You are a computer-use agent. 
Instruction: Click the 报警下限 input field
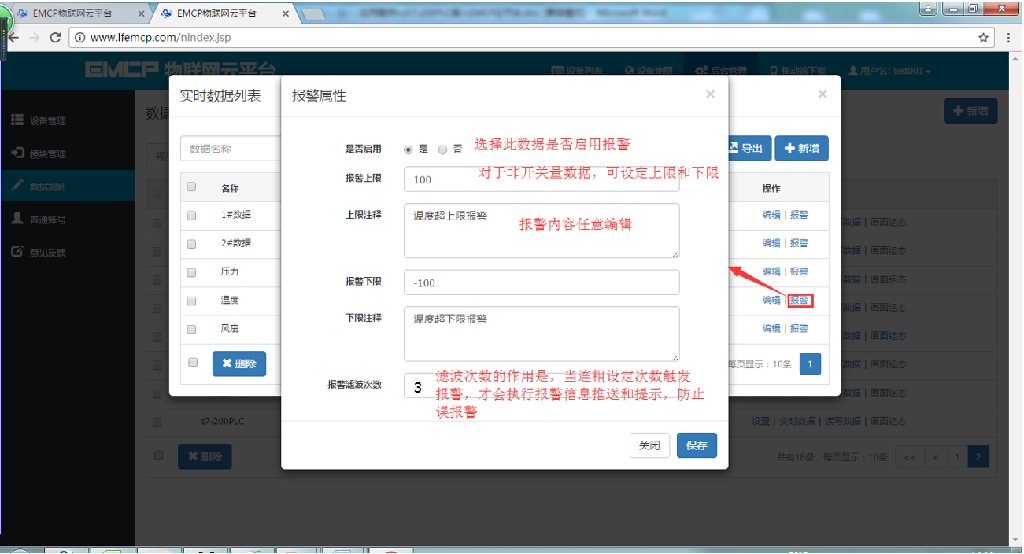pos(541,283)
